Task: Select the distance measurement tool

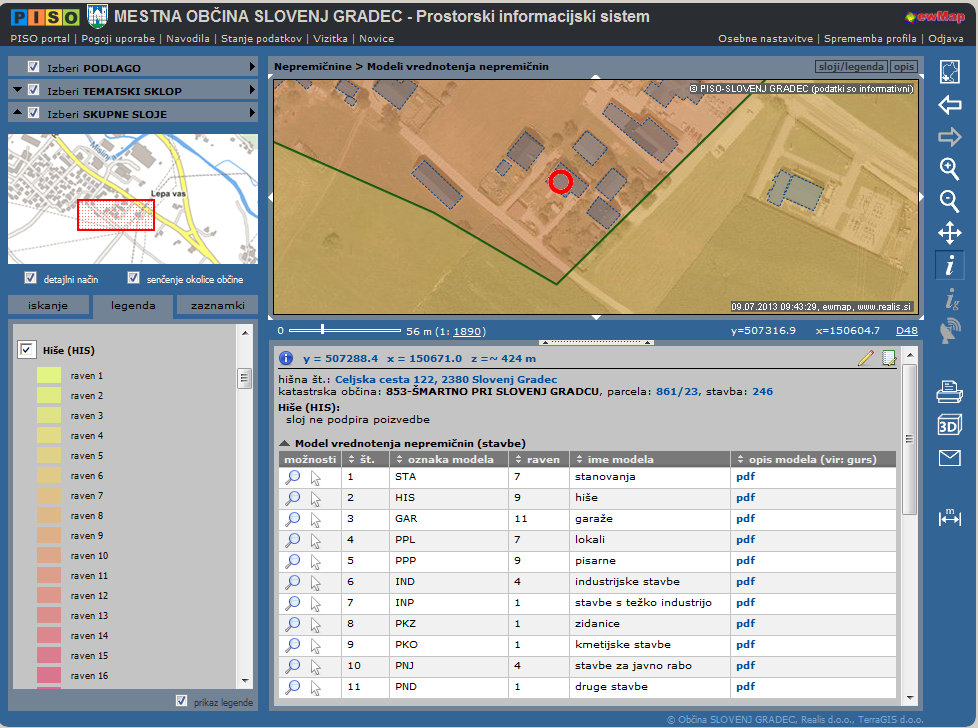Action: tap(949, 517)
